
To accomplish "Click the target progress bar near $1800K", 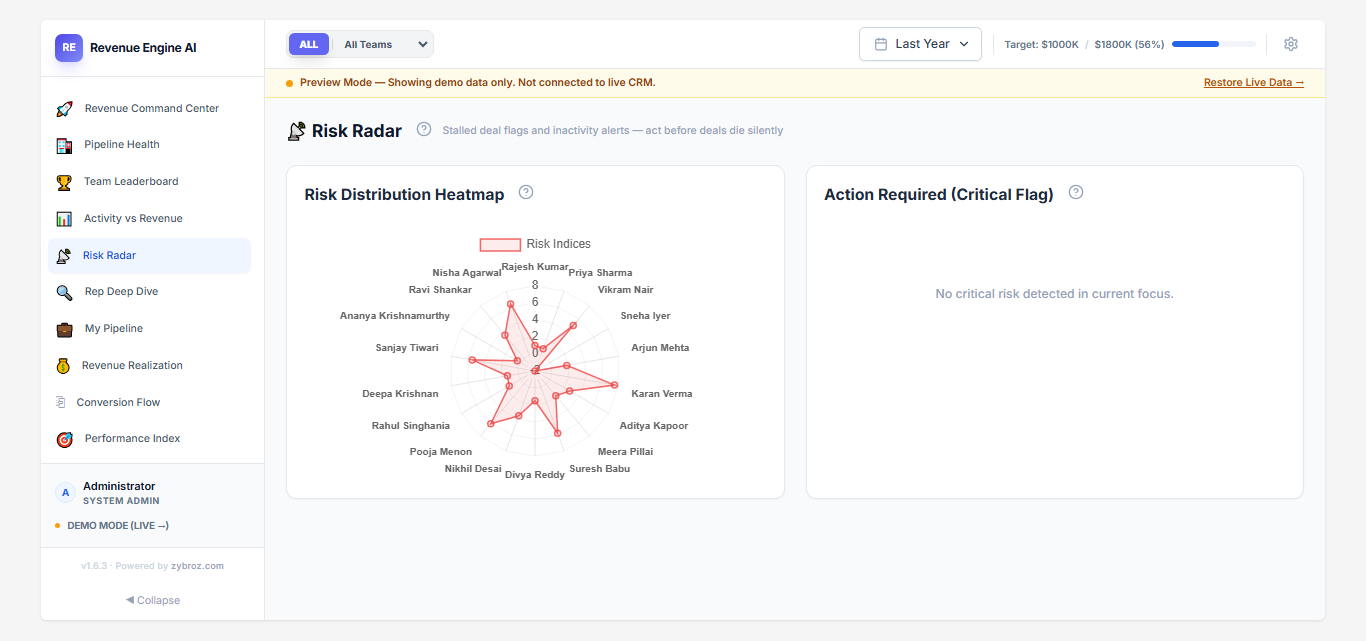I will pyautogui.click(x=1212, y=44).
